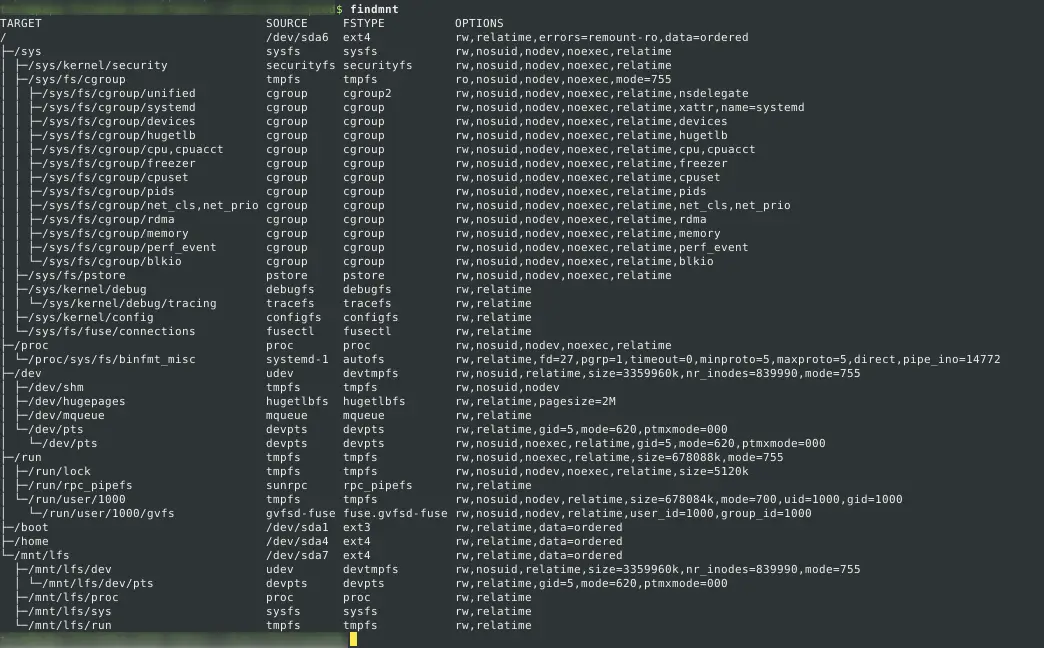This screenshot has height=648, width=1044.
Task: Click the /sys/fs/cgroup/devices target
Action: pyautogui.click(x=119, y=121)
